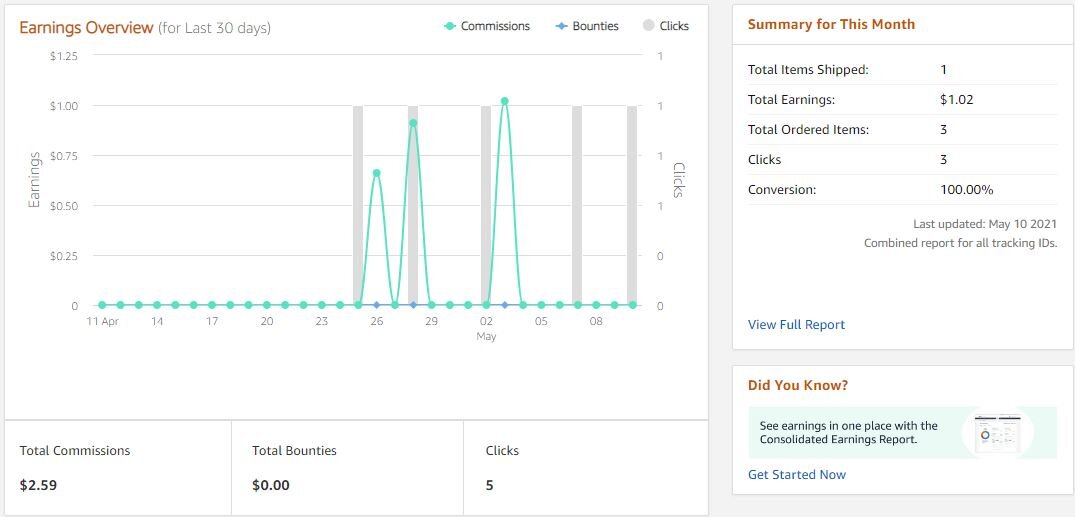1075x517 pixels.
Task: Click the blue Bounties diamond marker on 26 April
Action: [x=377, y=305]
